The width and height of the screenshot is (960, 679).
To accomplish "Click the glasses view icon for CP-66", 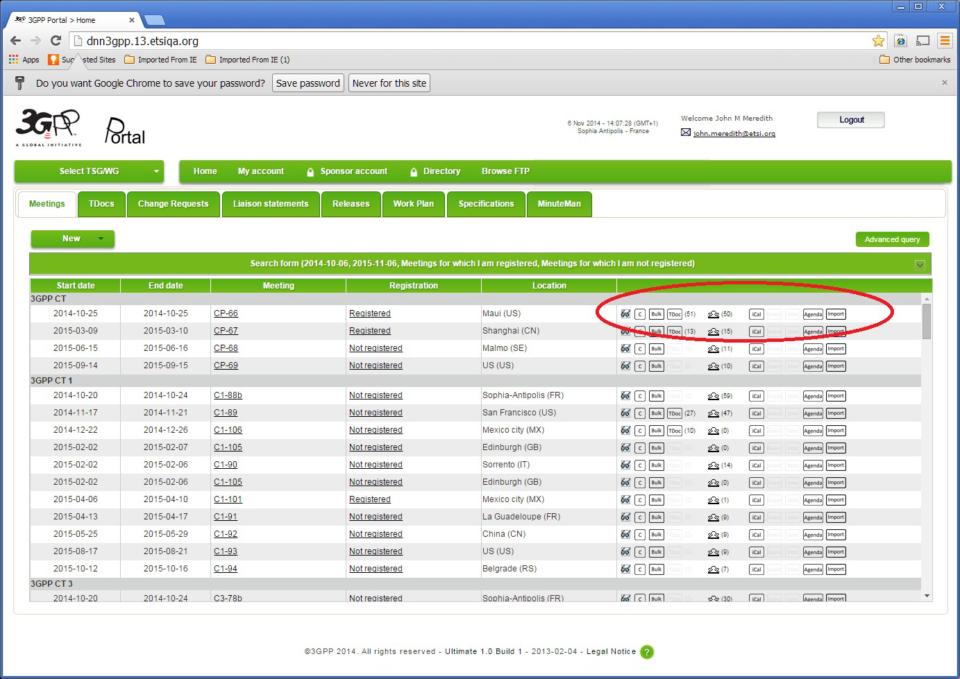I will tap(625, 314).
